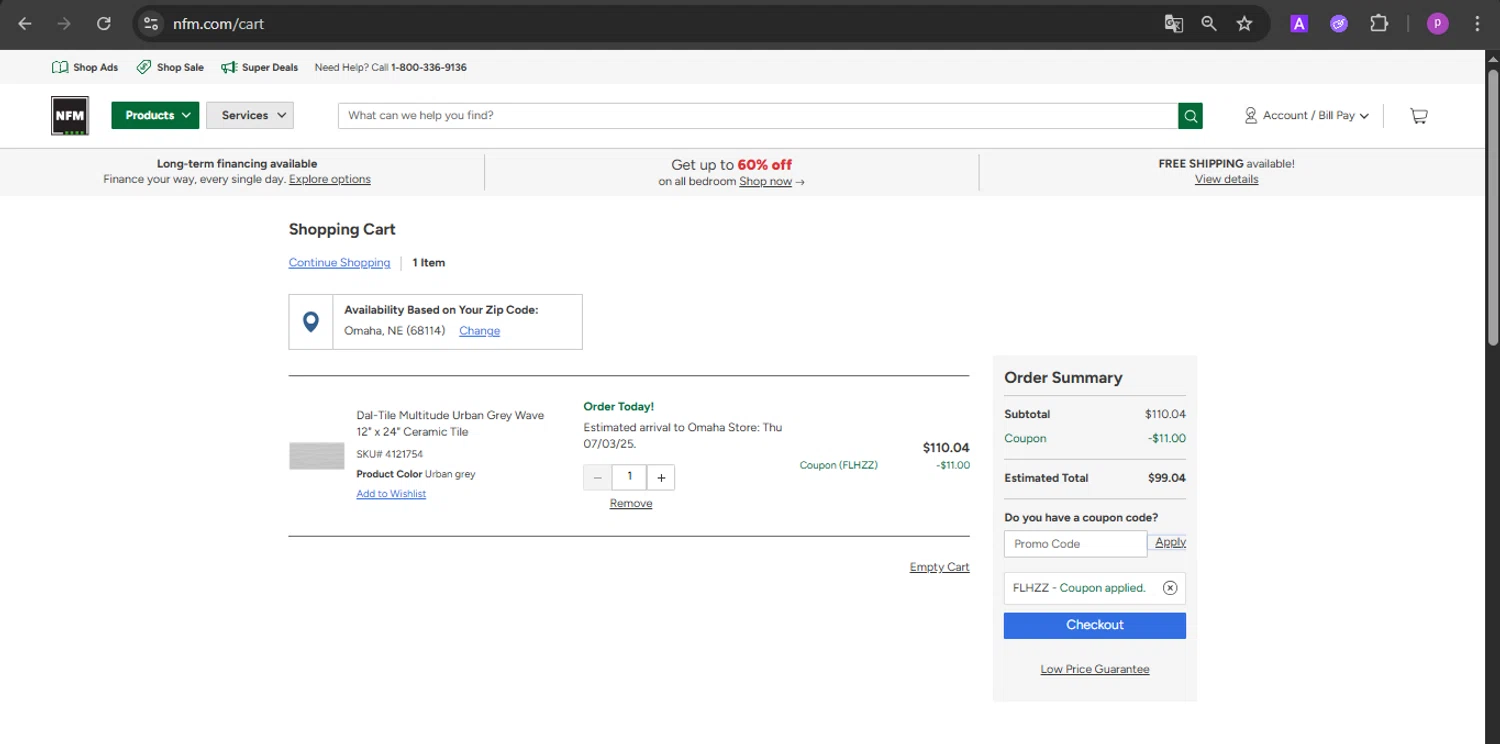Click the NFM logo icon
This screenshot has width=1500, height=744.
(70, 115)
